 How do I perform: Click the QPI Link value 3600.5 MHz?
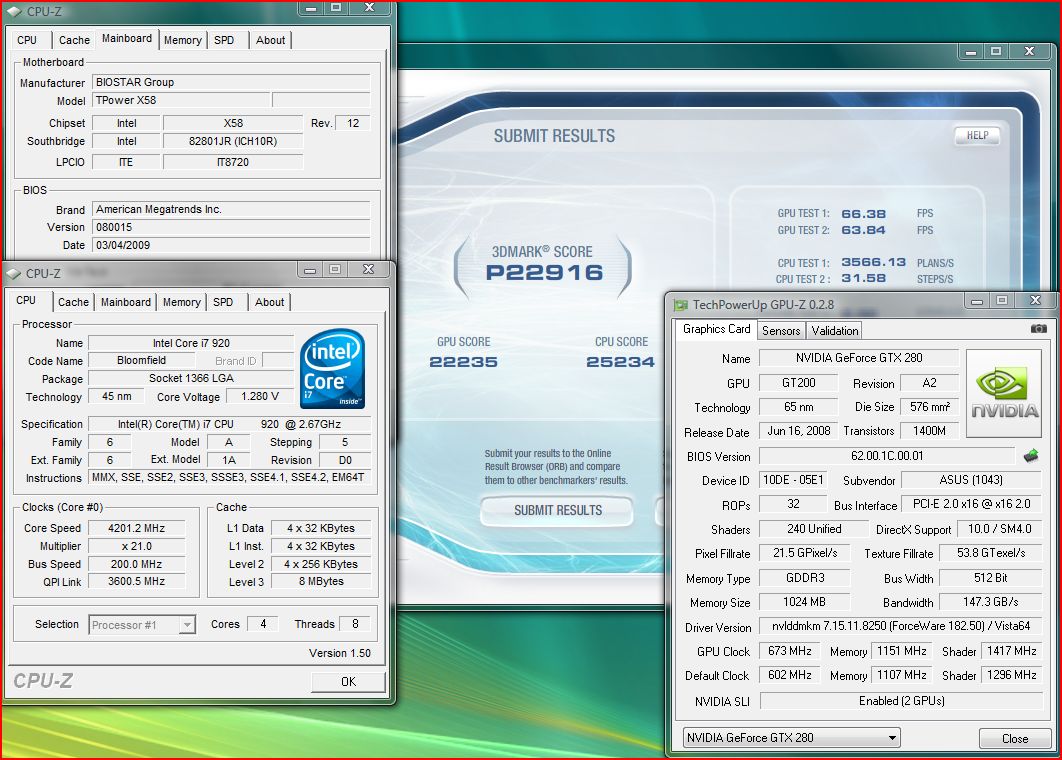click(x=137, y=581)
